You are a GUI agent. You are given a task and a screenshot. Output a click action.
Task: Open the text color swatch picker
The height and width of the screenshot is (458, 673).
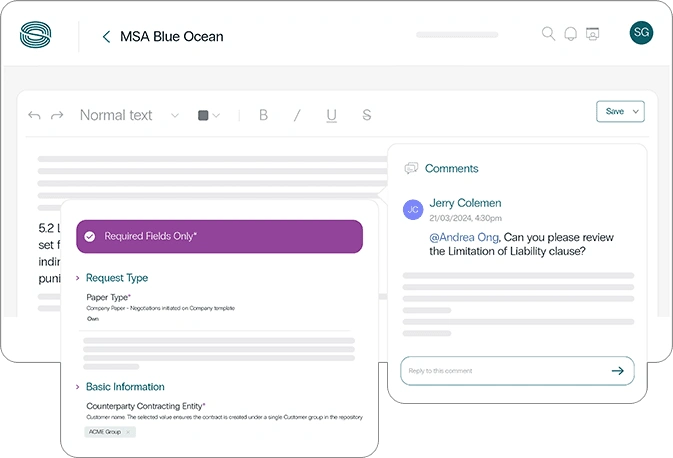[208, 116]
